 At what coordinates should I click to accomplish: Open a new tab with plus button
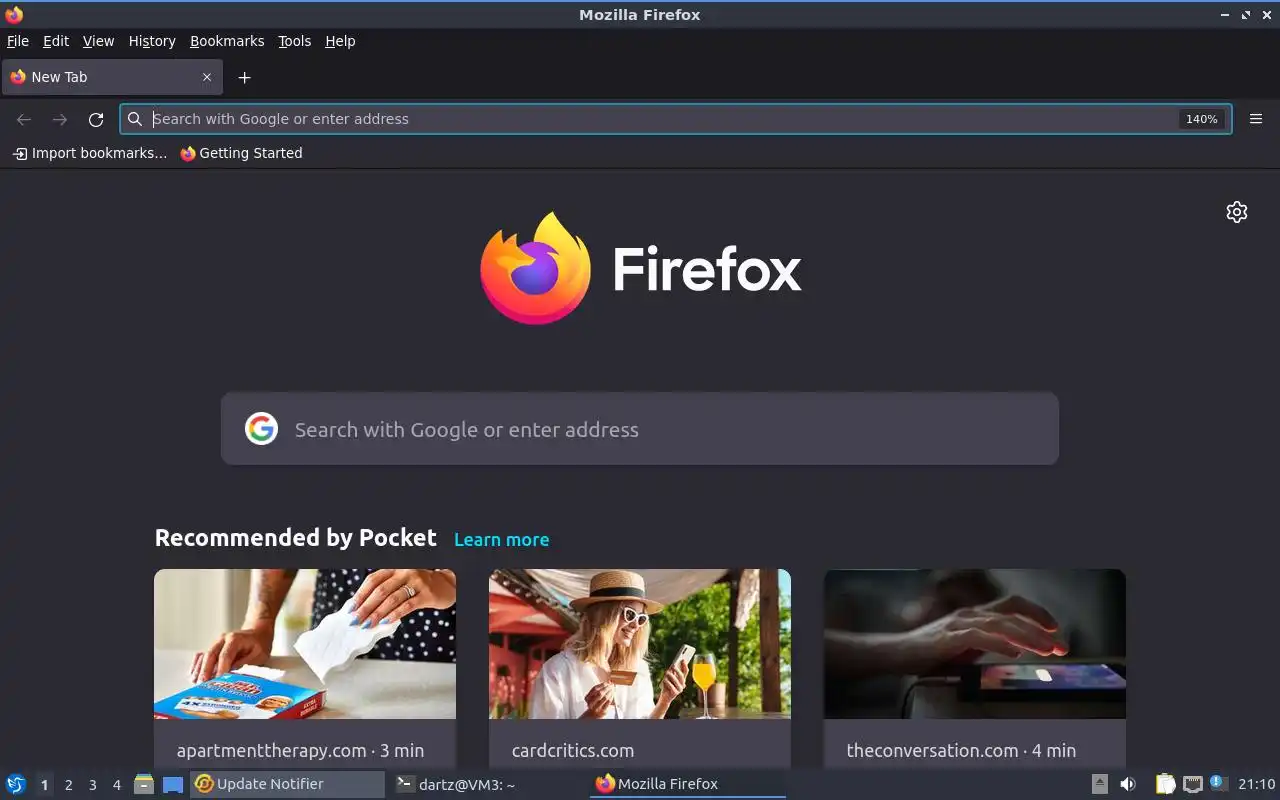point(244,77)
